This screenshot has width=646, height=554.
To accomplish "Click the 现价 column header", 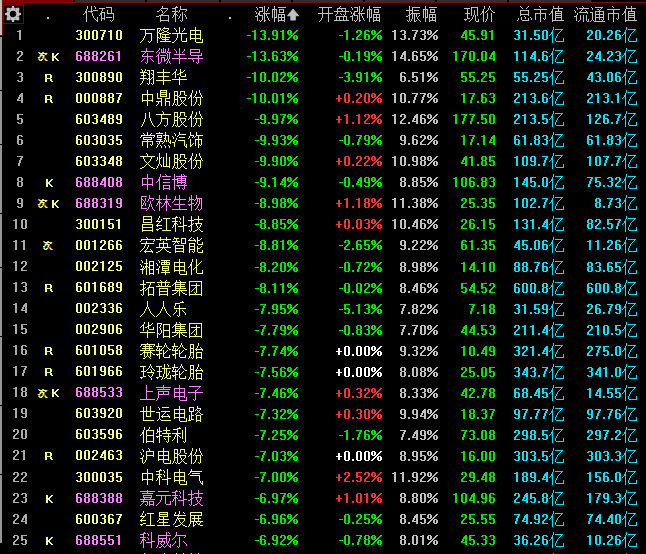I will [479, 14].
